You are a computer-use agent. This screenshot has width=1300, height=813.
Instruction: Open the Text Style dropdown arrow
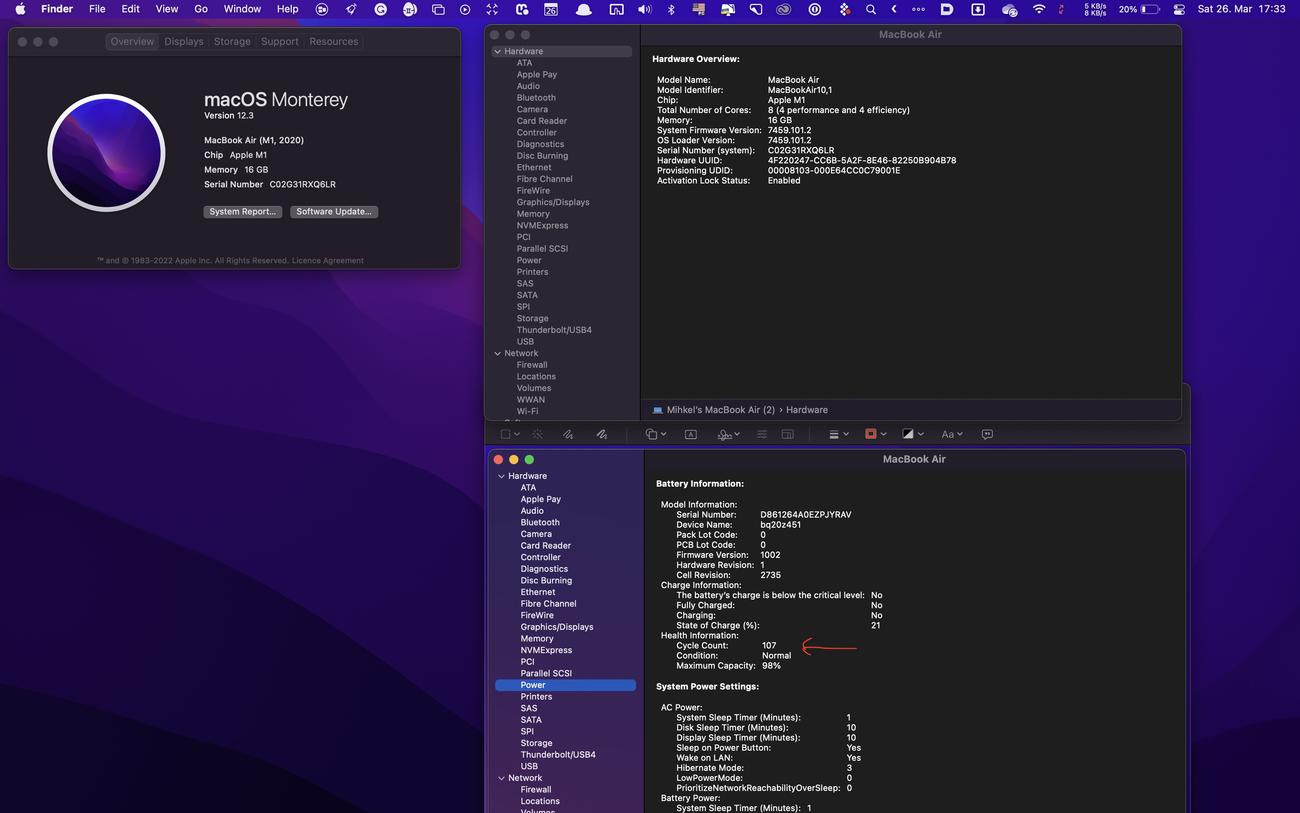pyautogui.click(x=959, y=434)
